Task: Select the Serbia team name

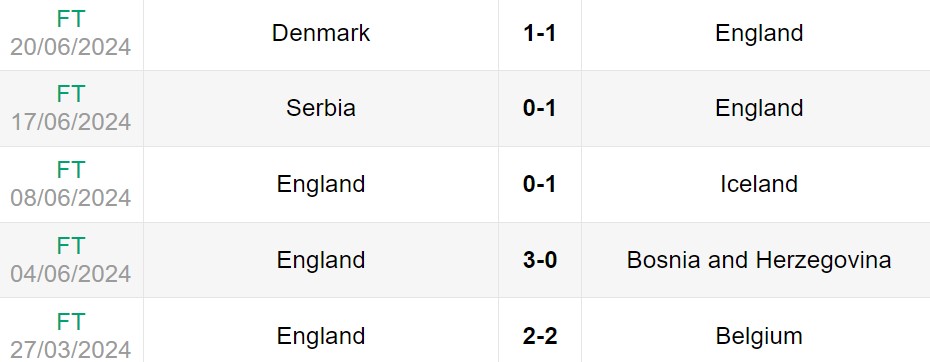Action: coord(321,108)
